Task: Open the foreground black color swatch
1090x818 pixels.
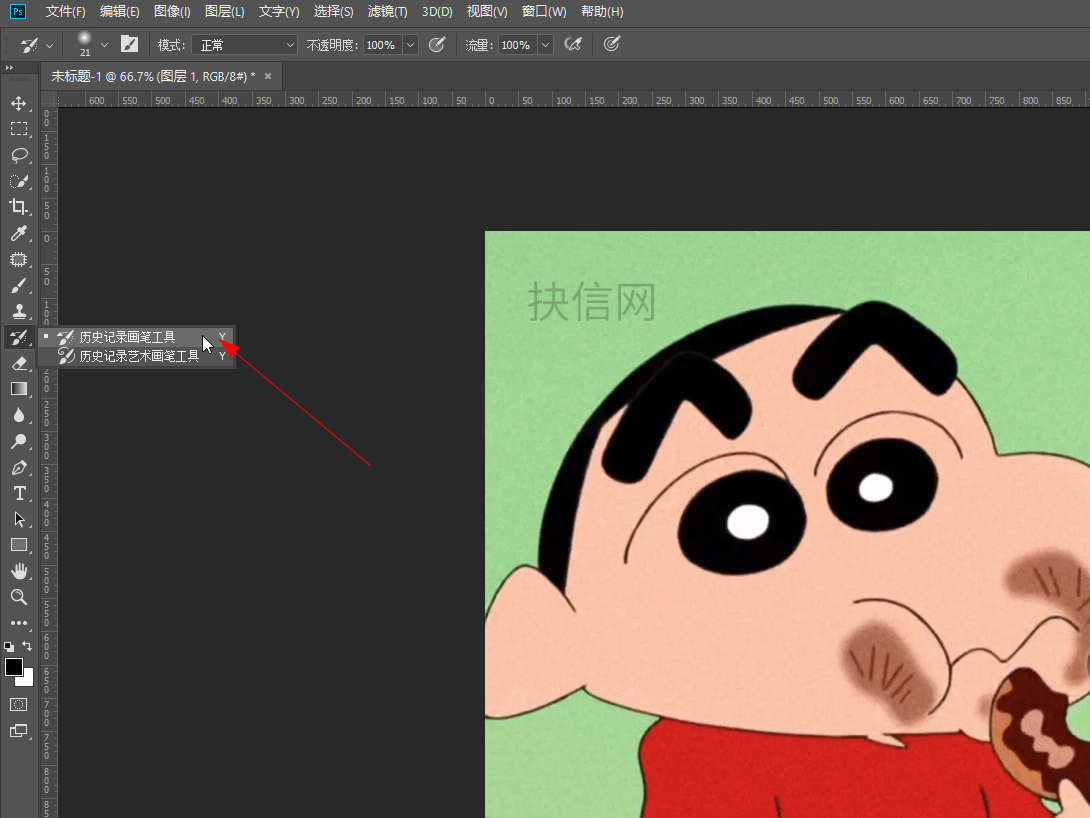Action: click(13, 666)
